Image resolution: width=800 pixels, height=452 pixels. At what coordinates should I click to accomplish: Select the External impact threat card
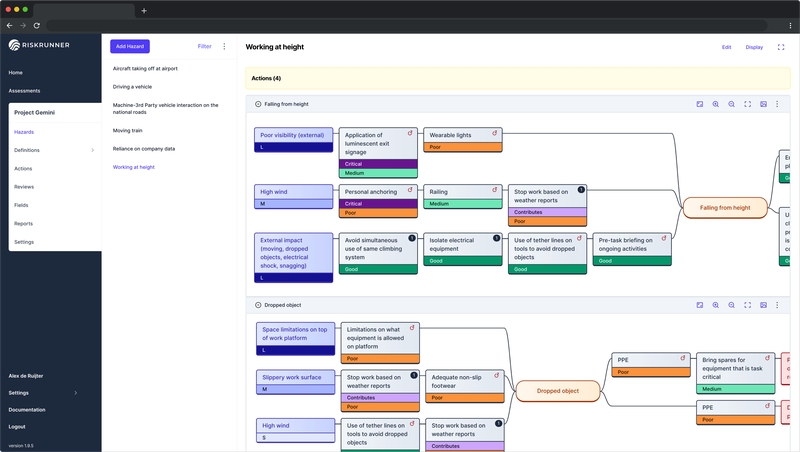pos(294,258)
